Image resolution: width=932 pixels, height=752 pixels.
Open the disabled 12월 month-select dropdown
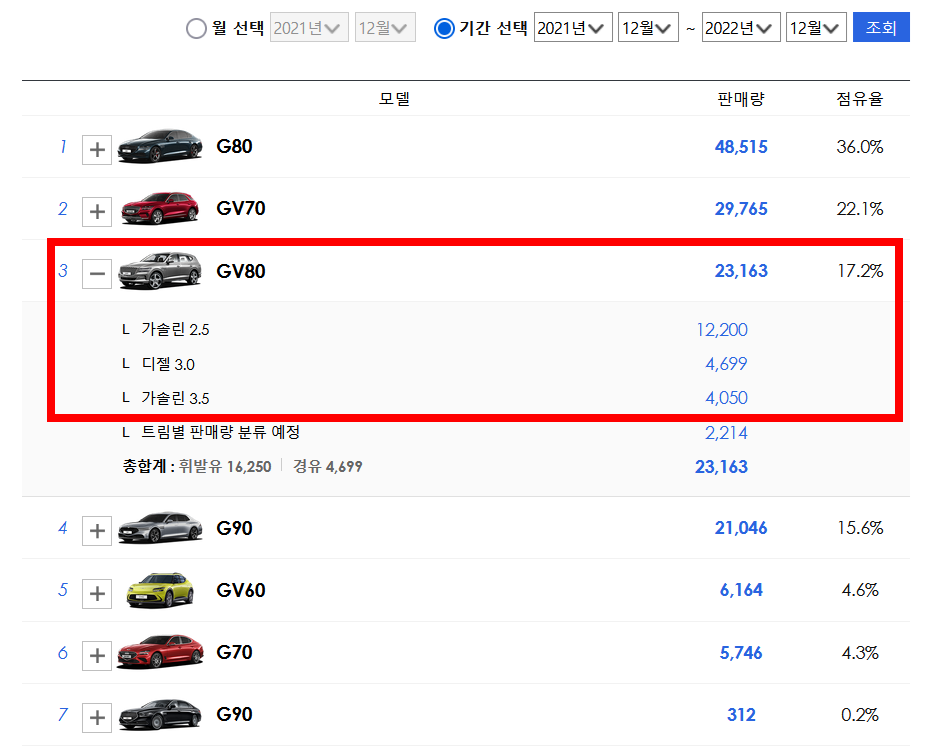point(385,28)
